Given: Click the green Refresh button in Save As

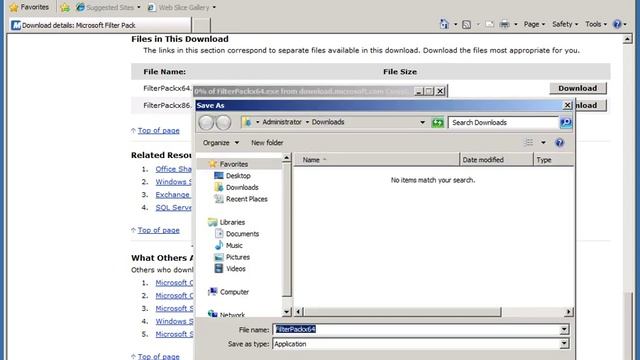Looking at the screenshot, I should [438, 122].
